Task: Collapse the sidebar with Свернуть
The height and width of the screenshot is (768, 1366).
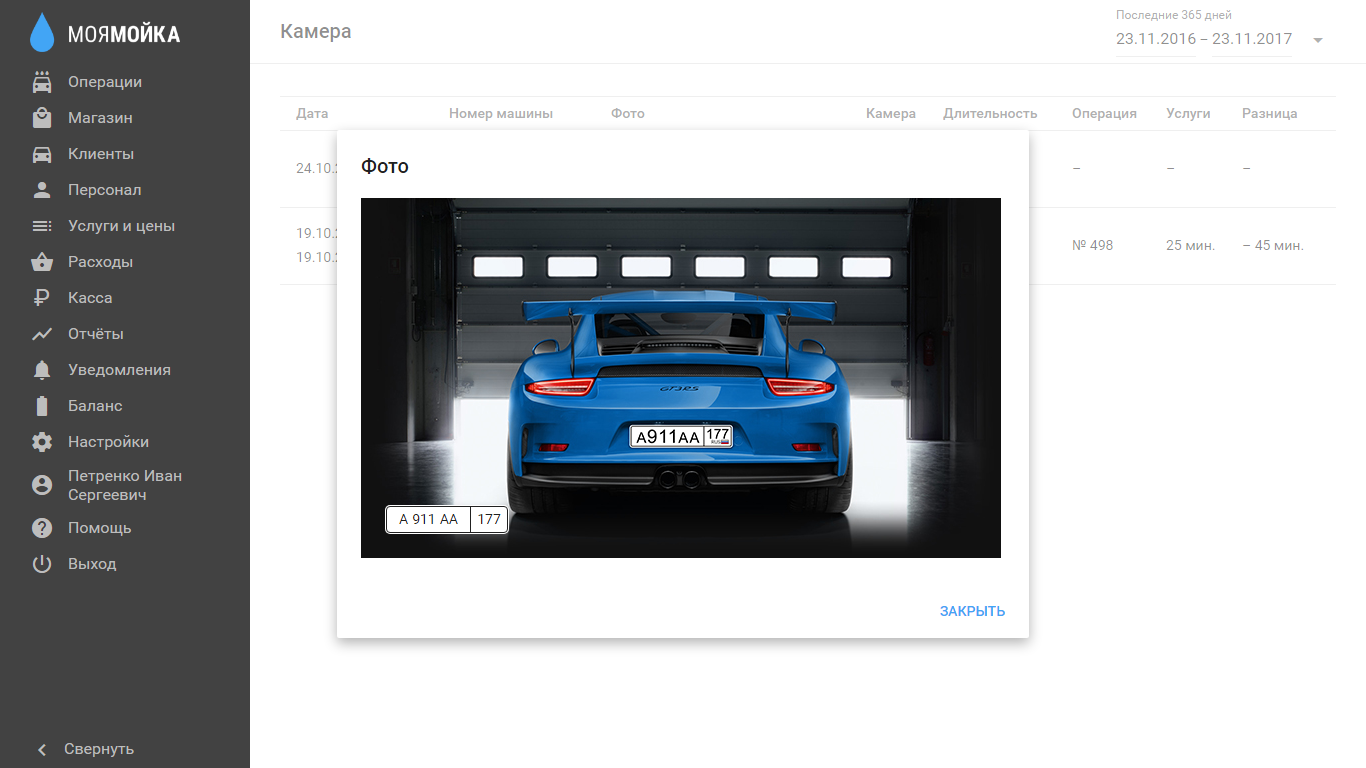Action: (x=85, y=749)
